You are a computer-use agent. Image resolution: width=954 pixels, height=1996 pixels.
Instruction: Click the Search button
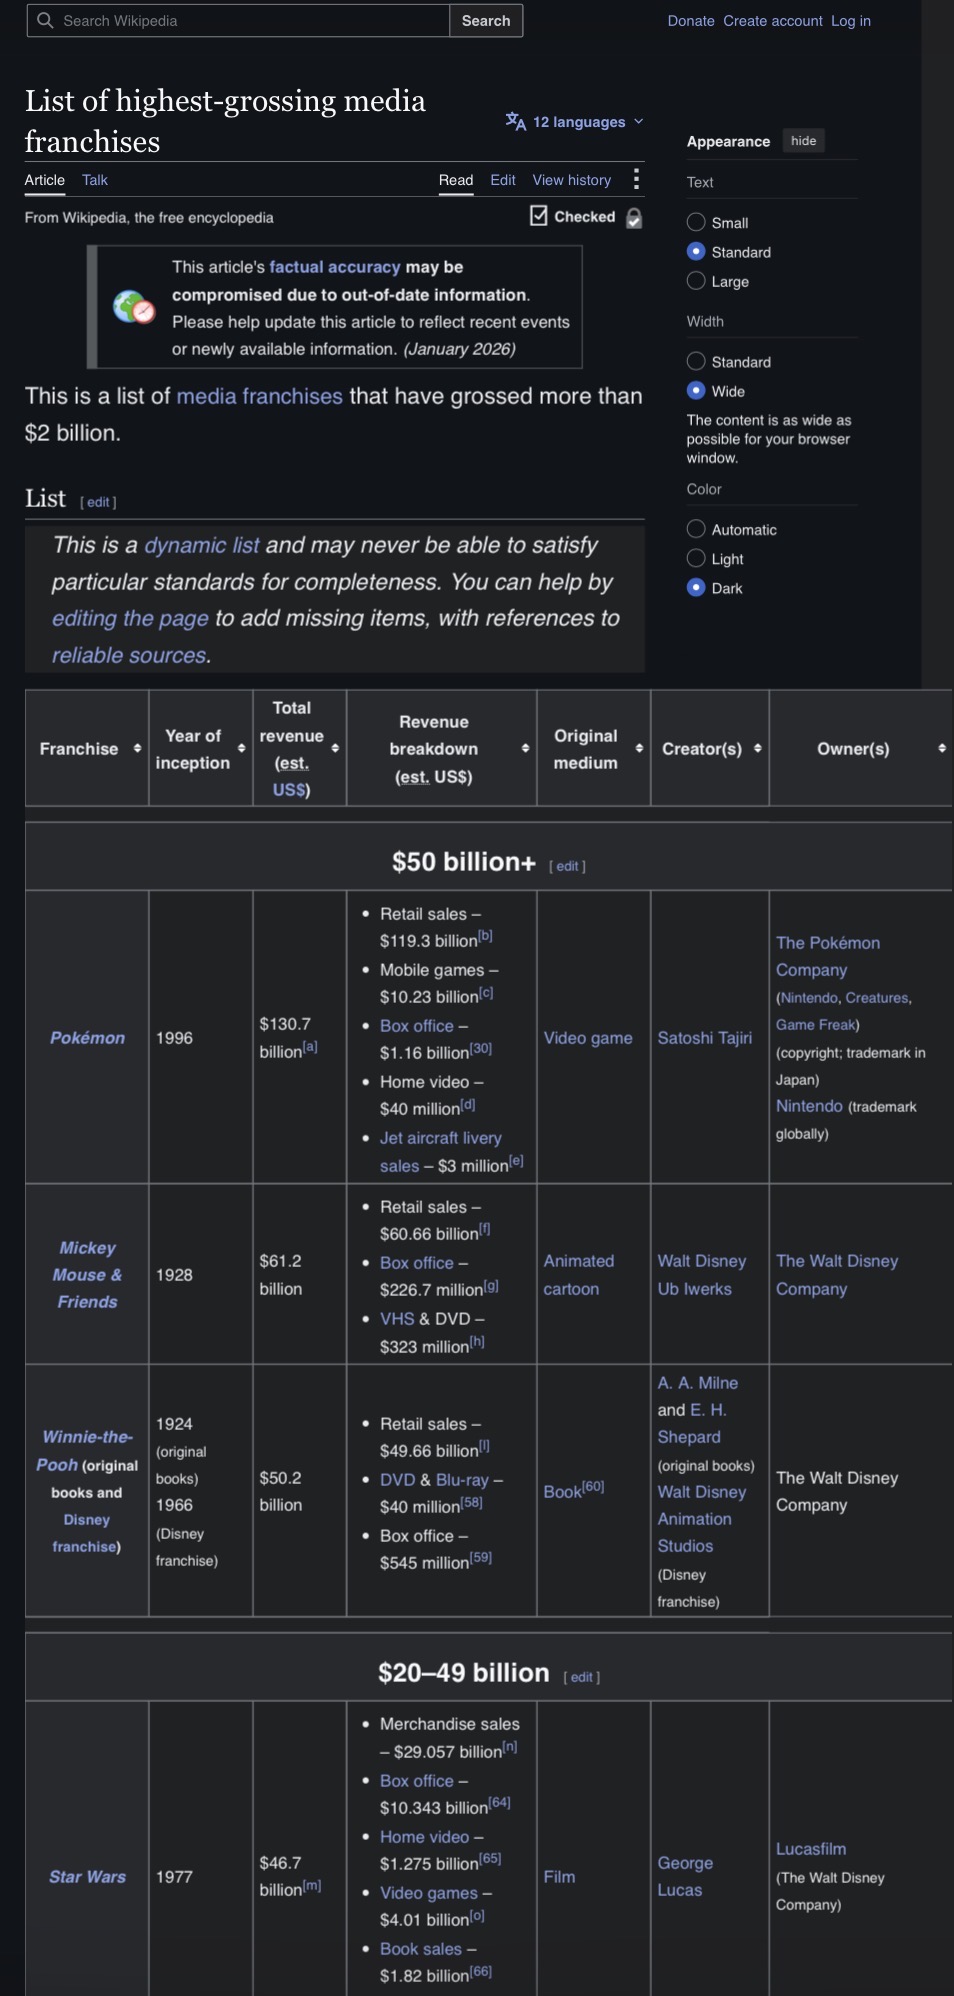coord(486,20)
